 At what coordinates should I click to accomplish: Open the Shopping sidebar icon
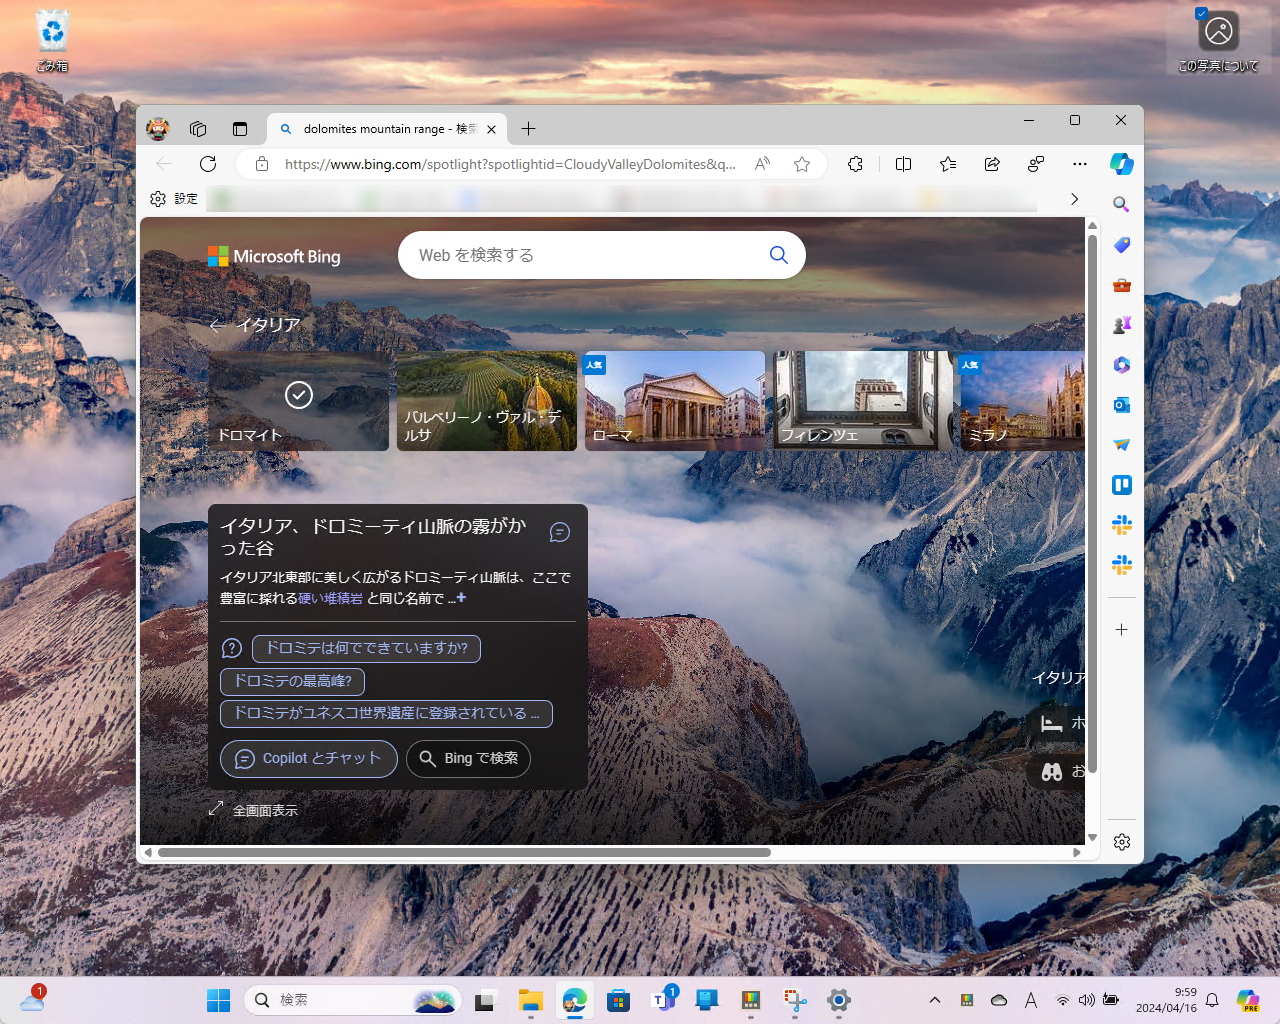tap(1121, 244)
